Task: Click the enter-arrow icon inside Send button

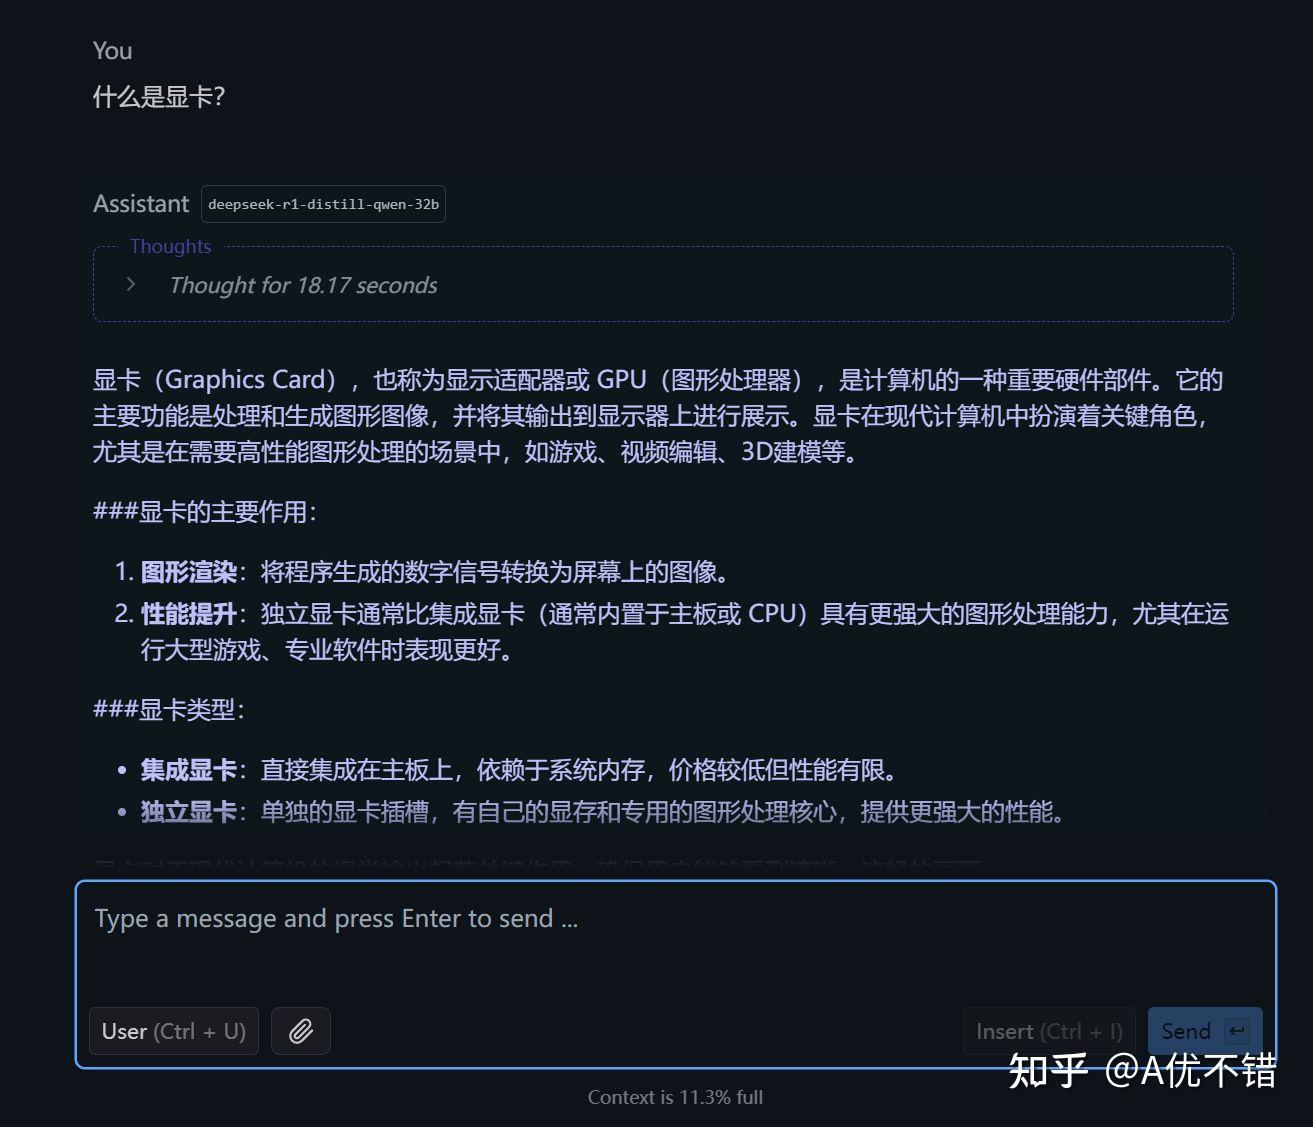Action: tap(1237, 1031)
